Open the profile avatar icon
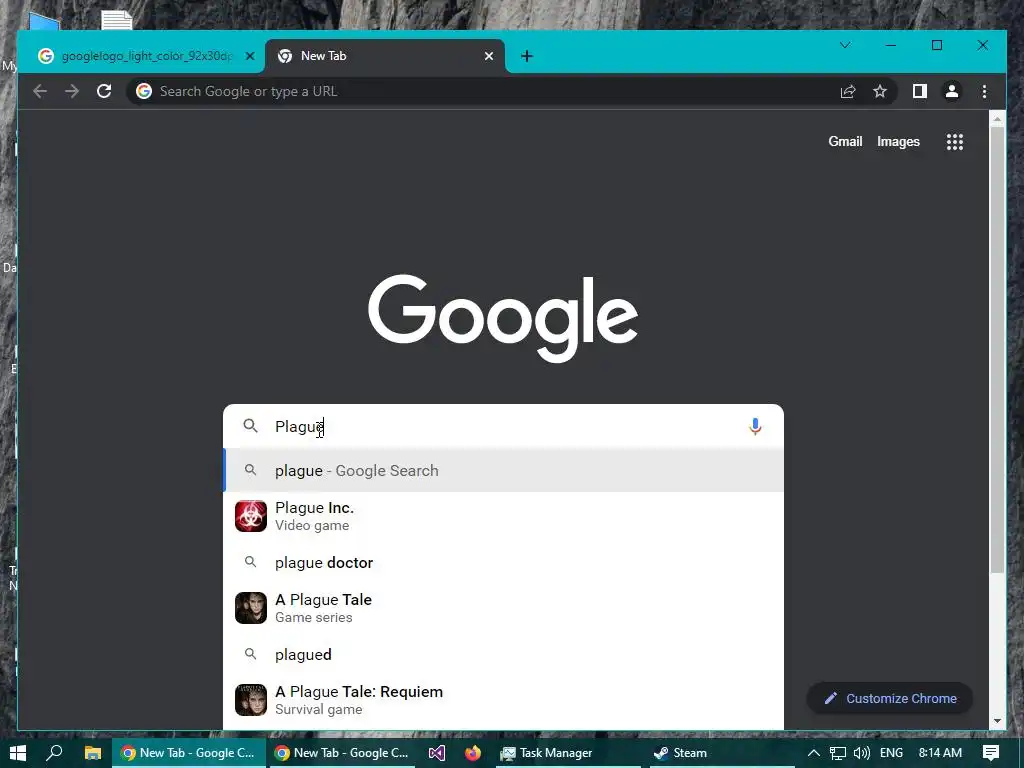The width and height of the screenshot is (1024, 768). click(x=952, y=91)
